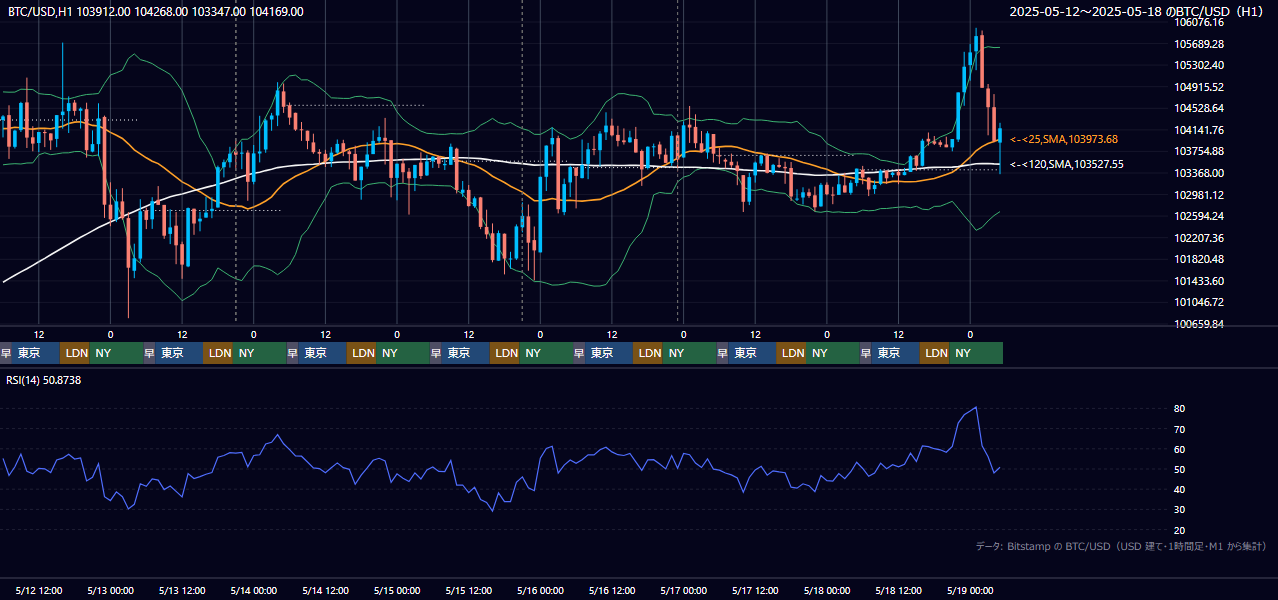Click price axis label 105689.28
This screenshot has height=600, width=1278.
[x=1200, y=44]
